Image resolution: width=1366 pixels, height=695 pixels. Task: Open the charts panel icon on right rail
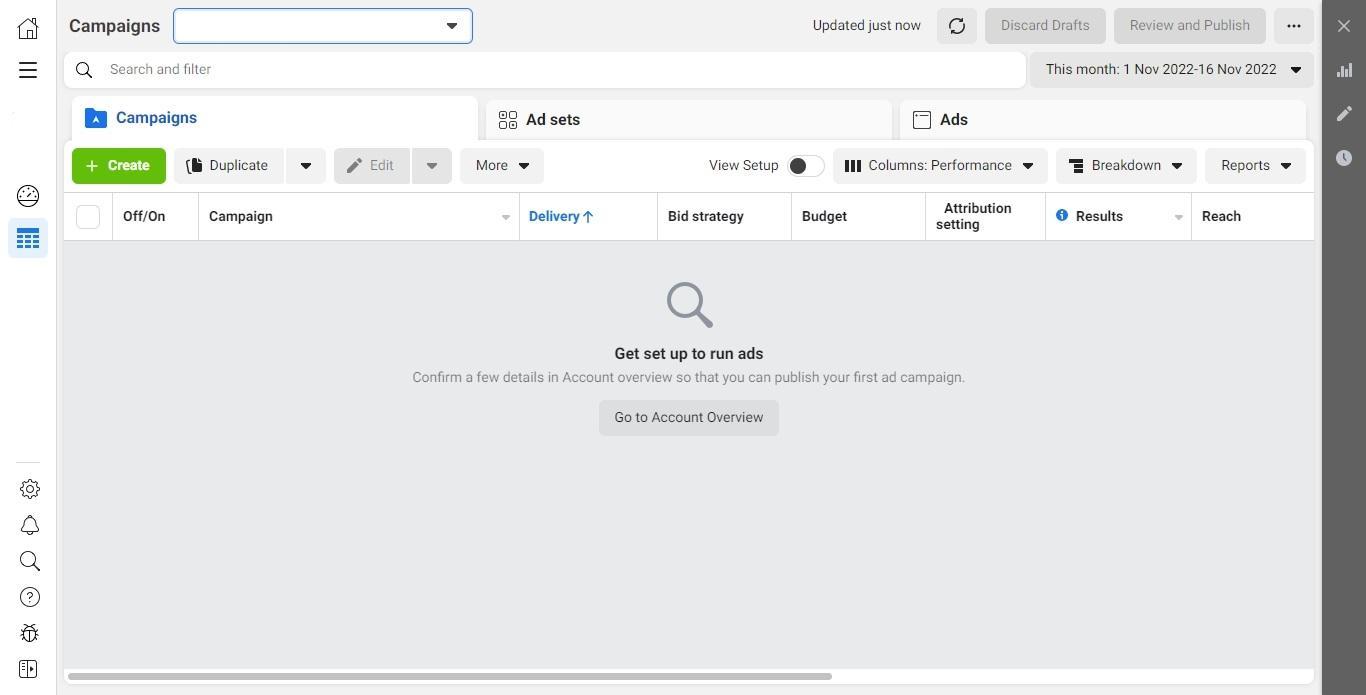[1344, 70]
